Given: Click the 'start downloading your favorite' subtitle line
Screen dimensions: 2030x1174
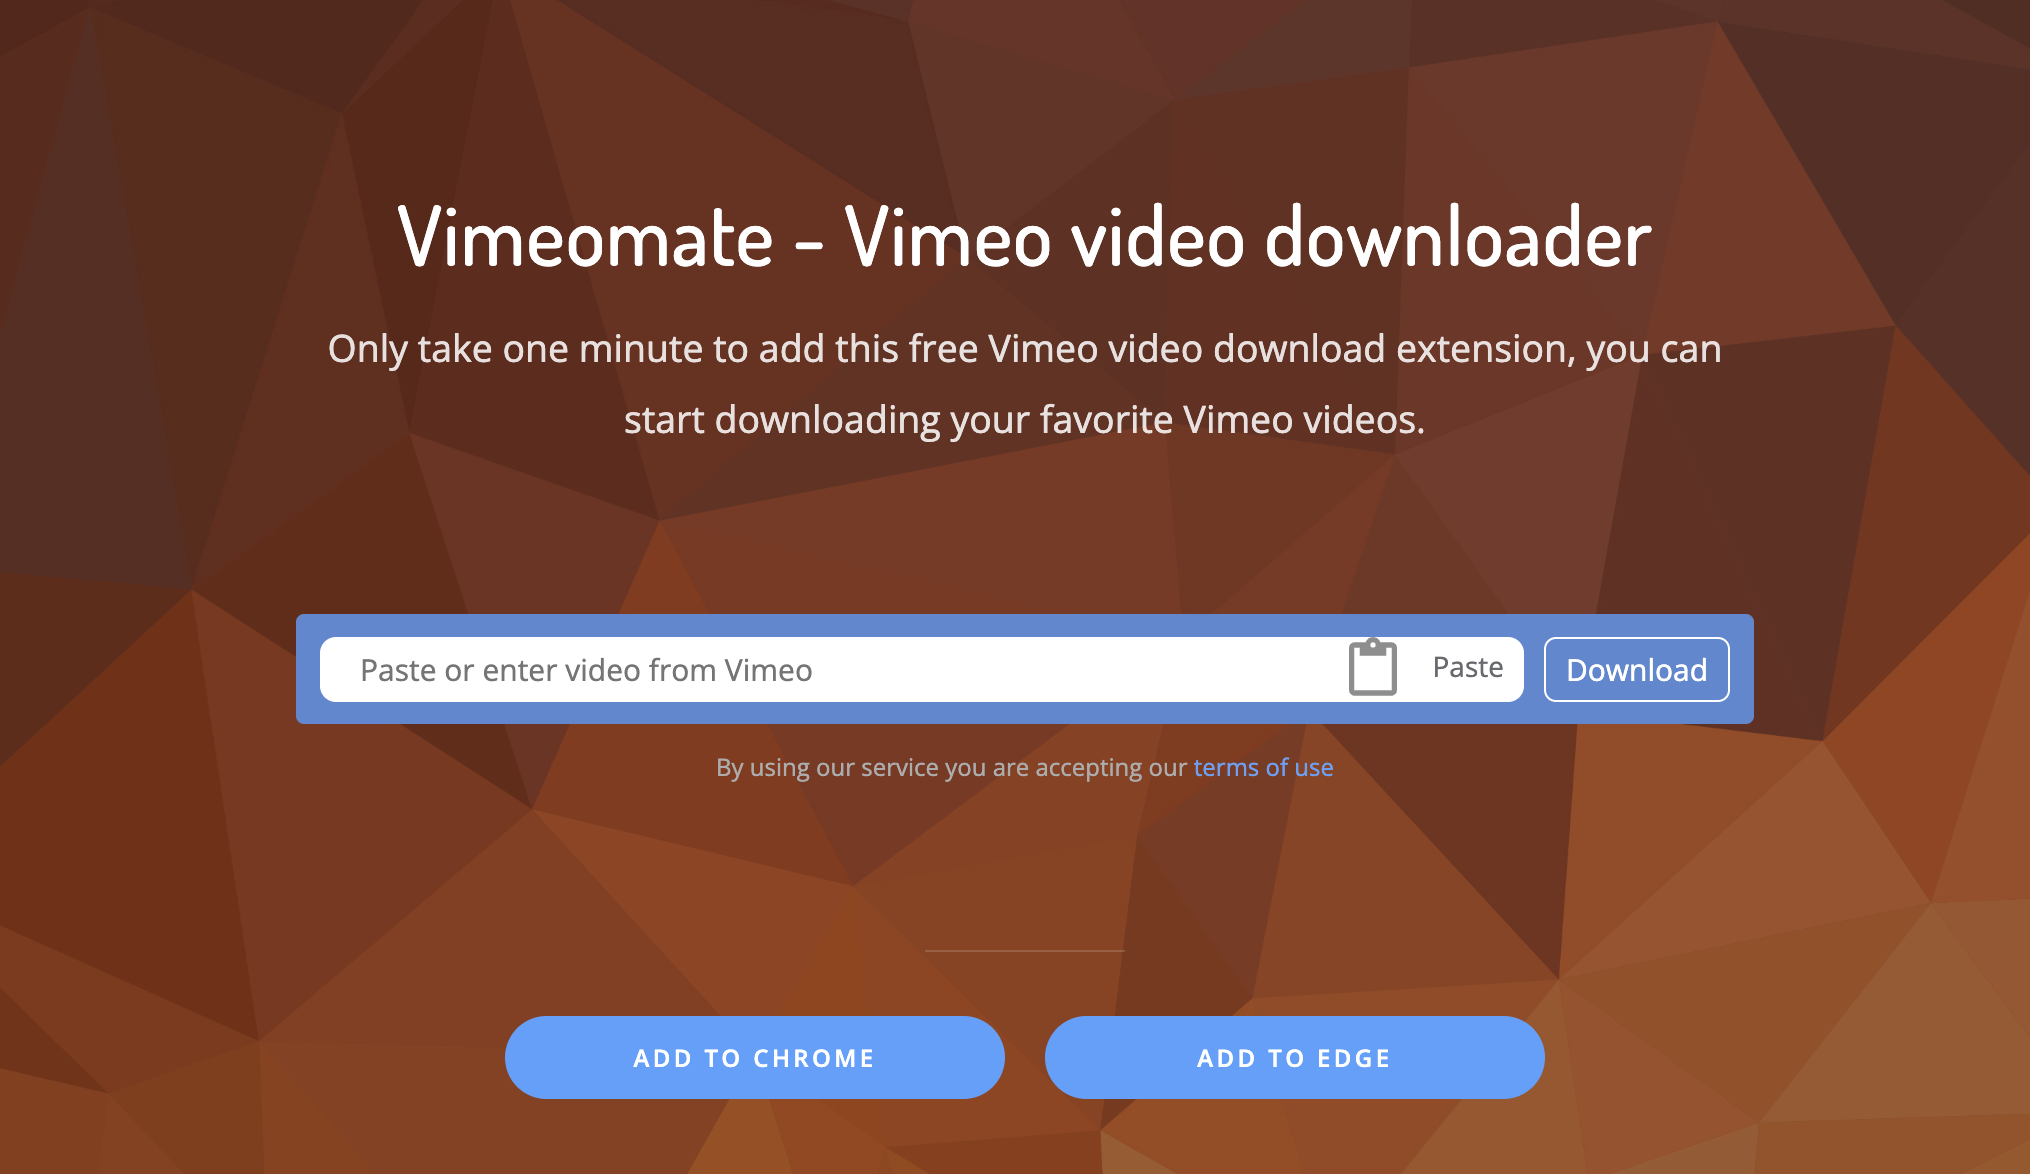Looking at the screenshot, I should point(1024,419).
